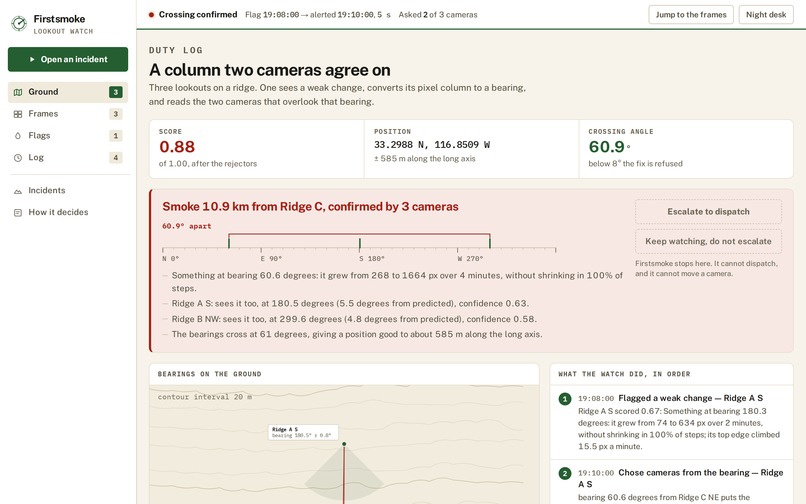Image resolution: width=806 pixels, height=504 pixels.
Task: Click the W 270° mark on bearing scale
Action: [470, 259]
